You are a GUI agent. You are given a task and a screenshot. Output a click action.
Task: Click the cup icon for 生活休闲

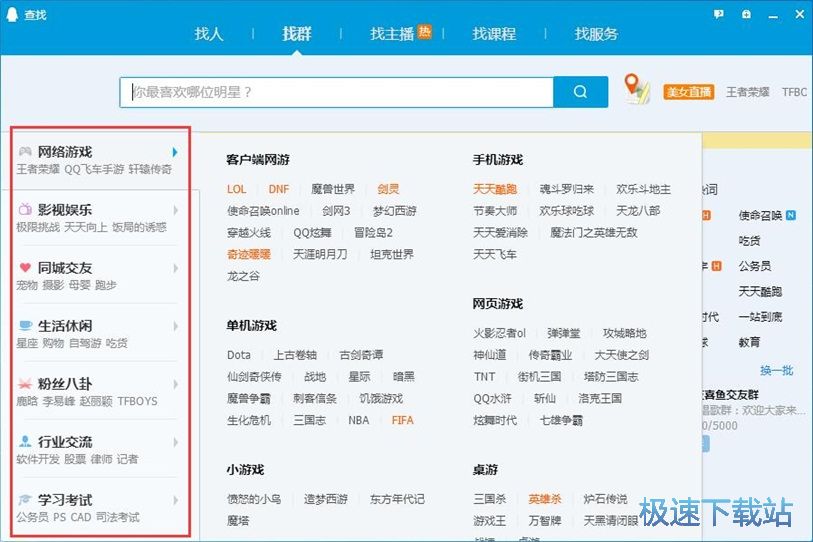point(25,326)
